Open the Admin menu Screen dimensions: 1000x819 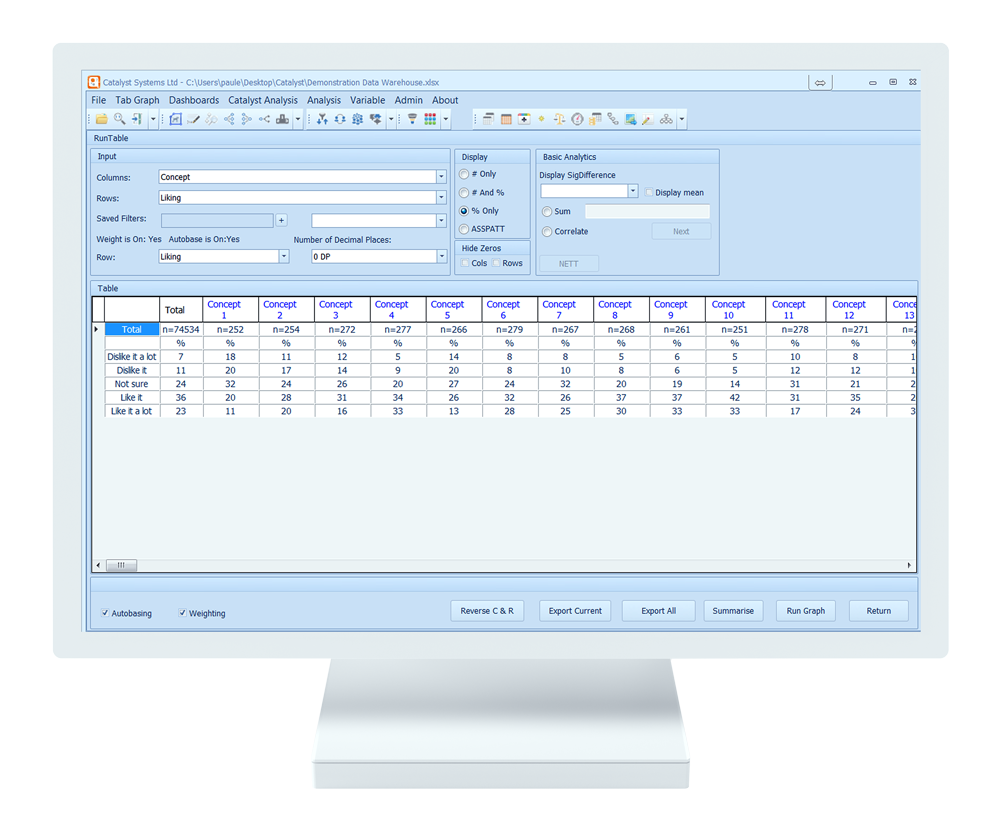point(409,100)
